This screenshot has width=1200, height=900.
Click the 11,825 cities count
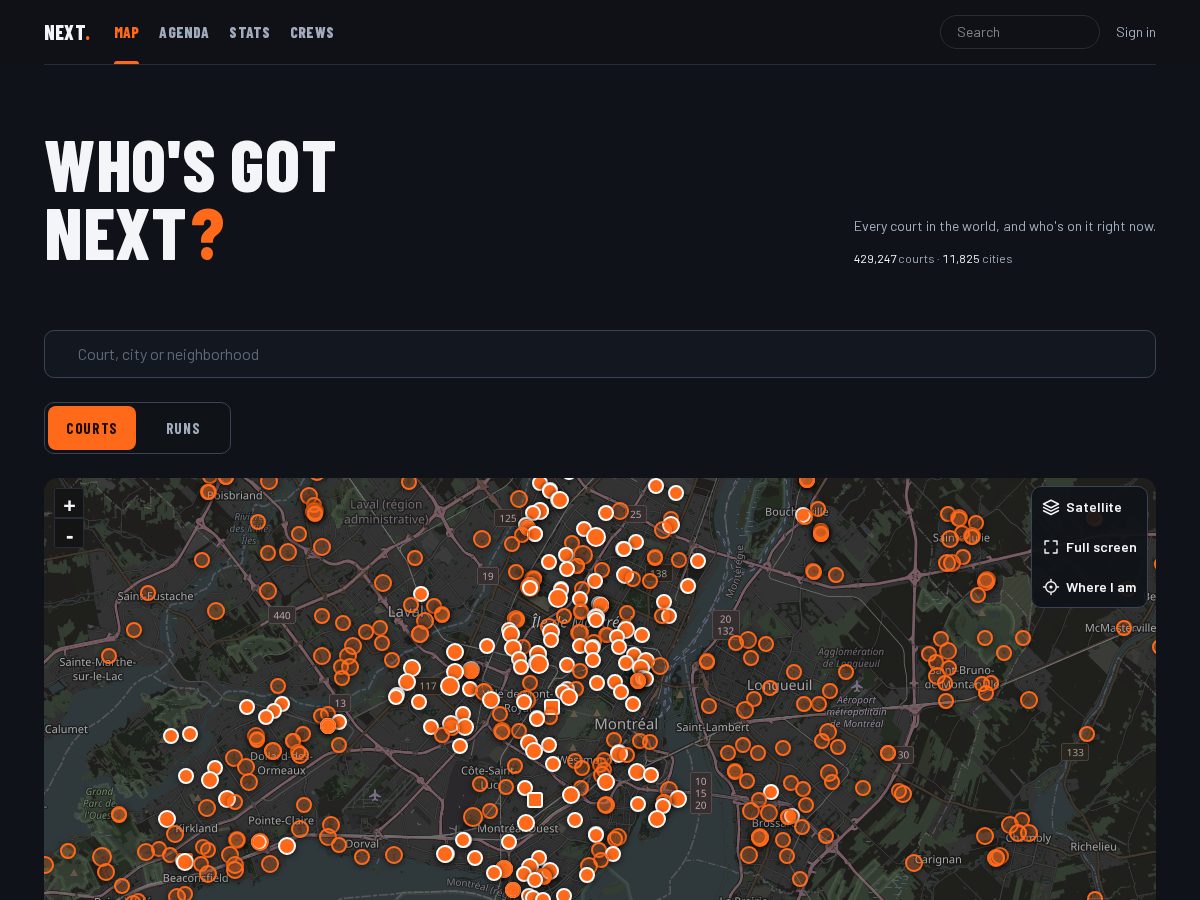(977, 259)
